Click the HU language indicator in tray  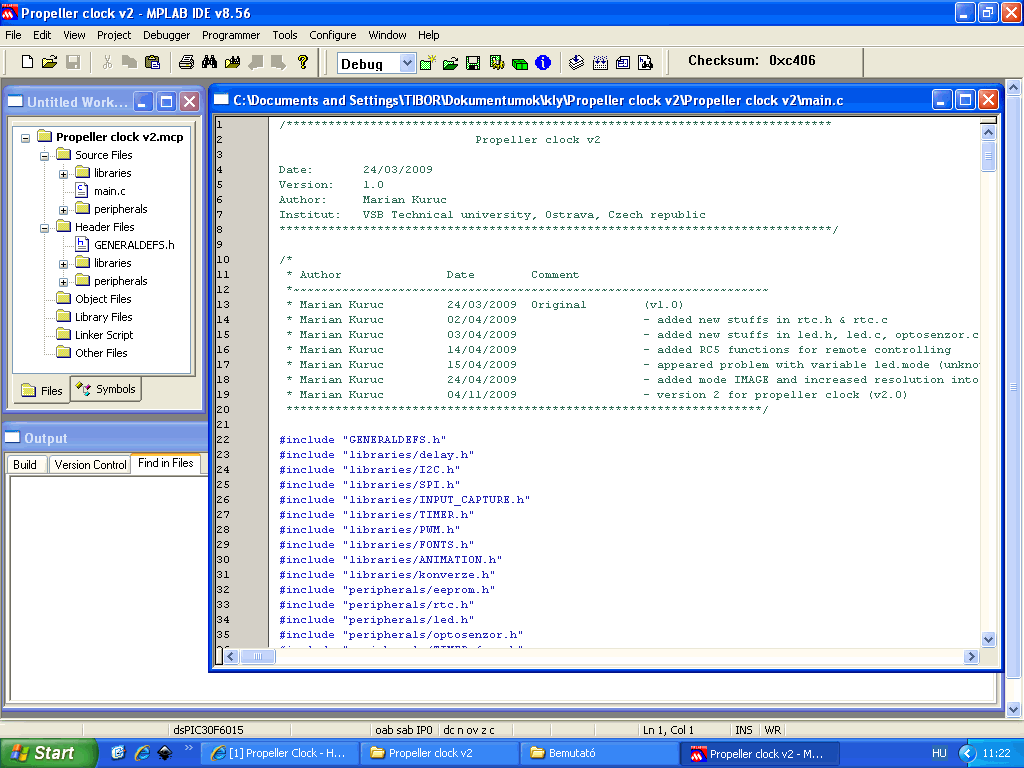(938, 753)
